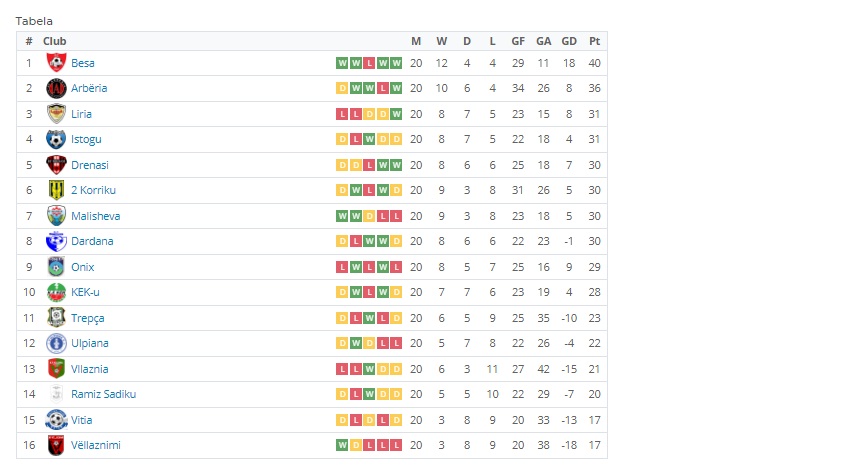Click the KEK-u club crest
The image size is (846, 469).
(56, 292)
